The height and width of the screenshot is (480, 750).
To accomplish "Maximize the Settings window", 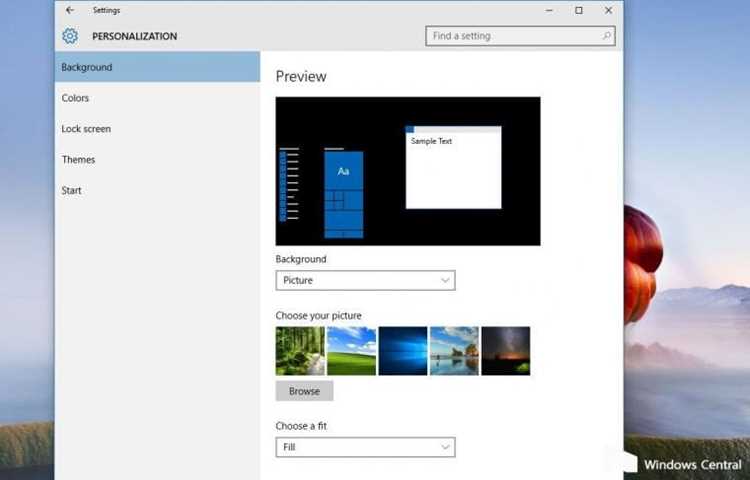I will point(579,10).
